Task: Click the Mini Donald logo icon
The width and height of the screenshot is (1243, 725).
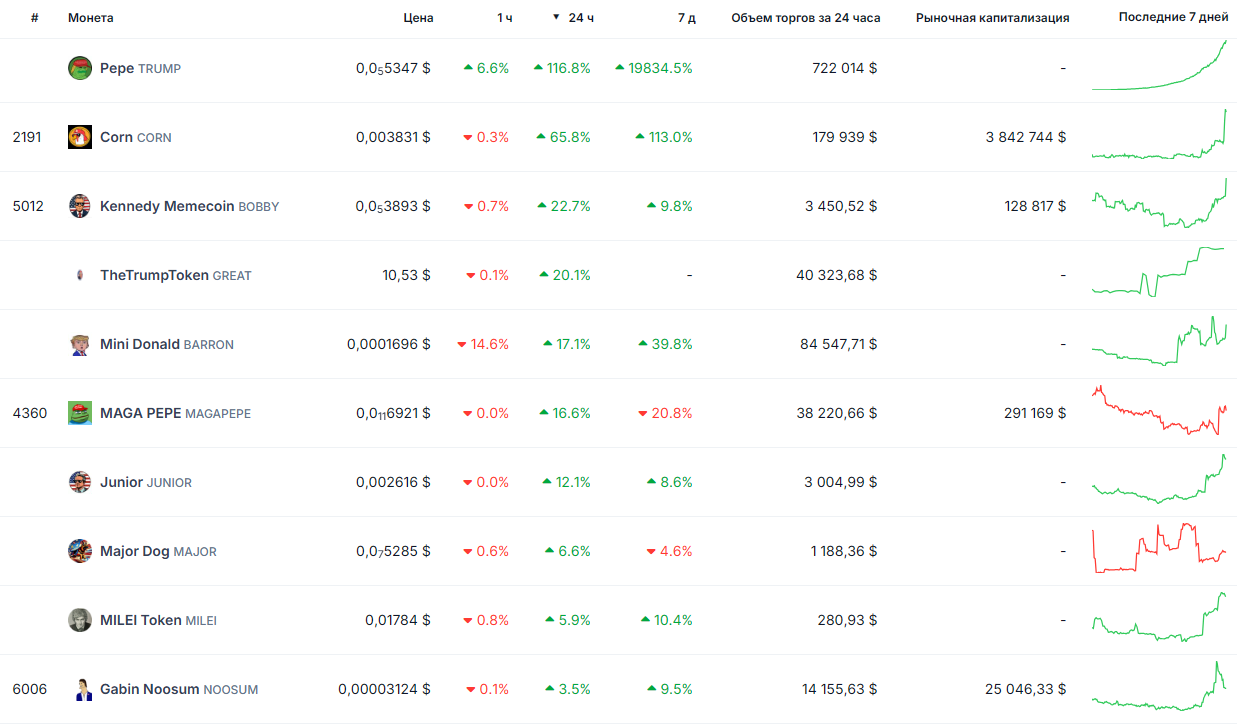Action: (x=80, y=344)
